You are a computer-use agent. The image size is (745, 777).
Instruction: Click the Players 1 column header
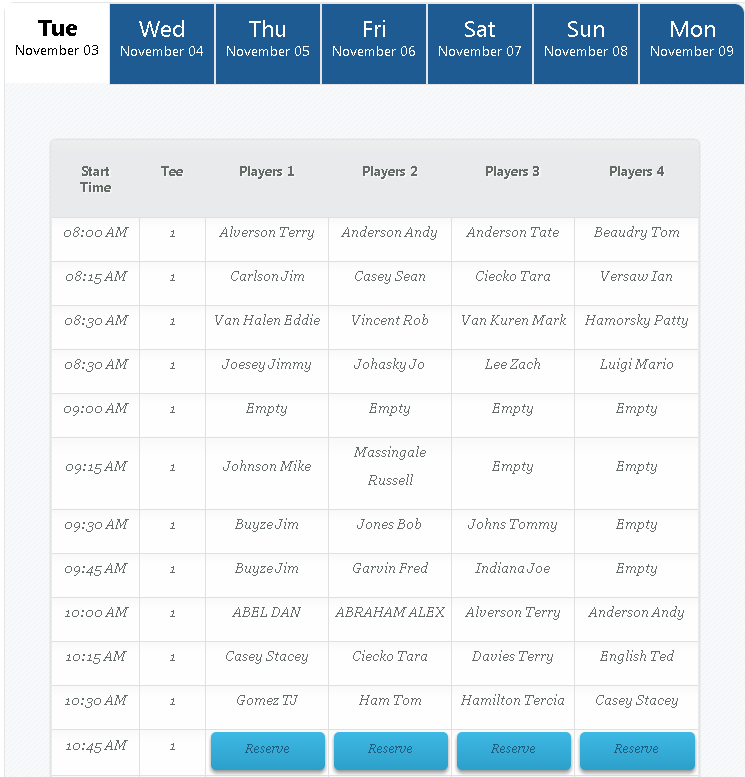click(x=267, y=171)
